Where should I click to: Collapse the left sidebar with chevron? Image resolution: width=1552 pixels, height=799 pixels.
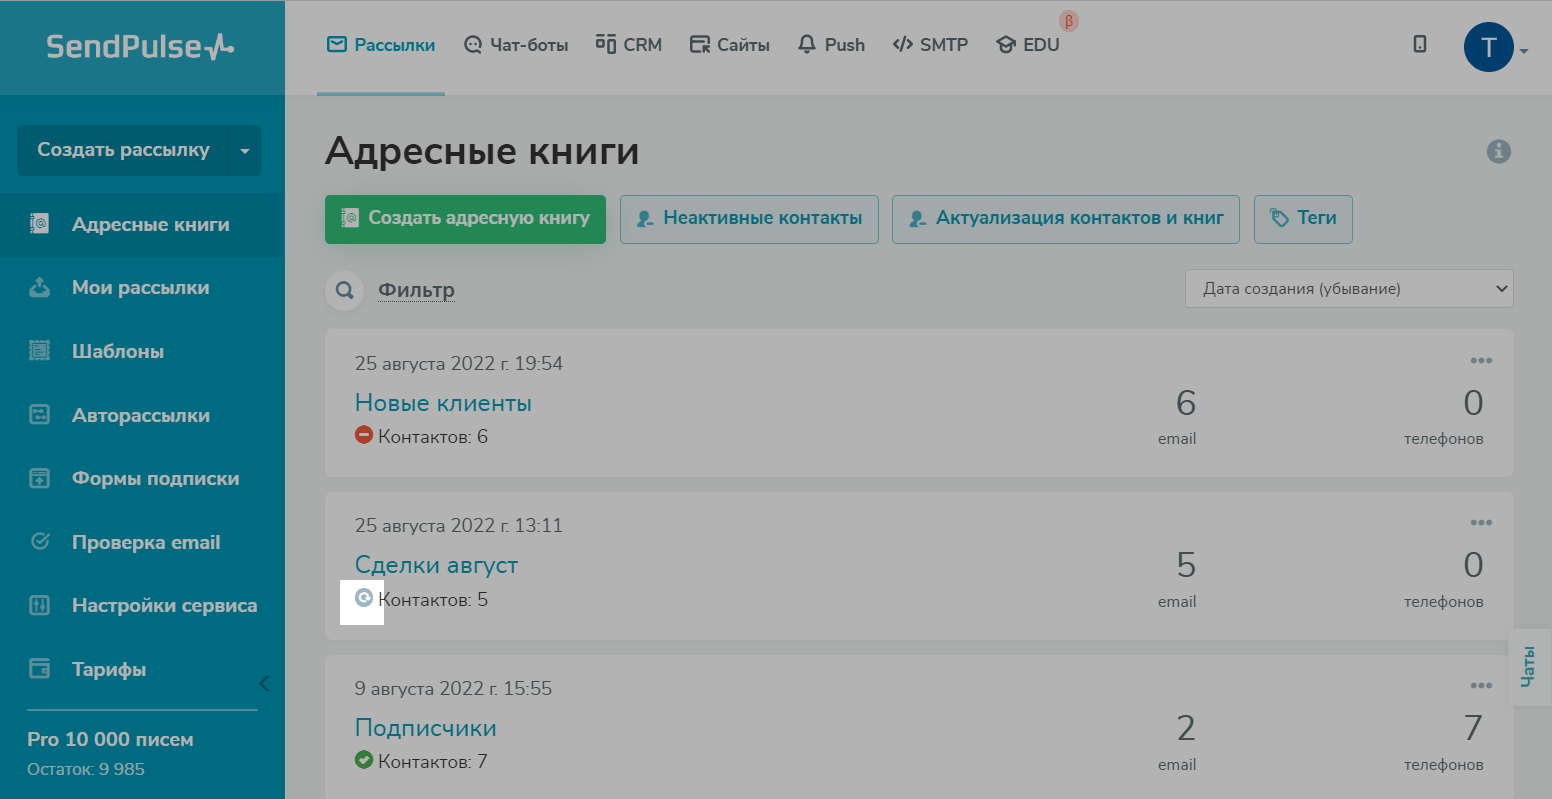[264, 684]
